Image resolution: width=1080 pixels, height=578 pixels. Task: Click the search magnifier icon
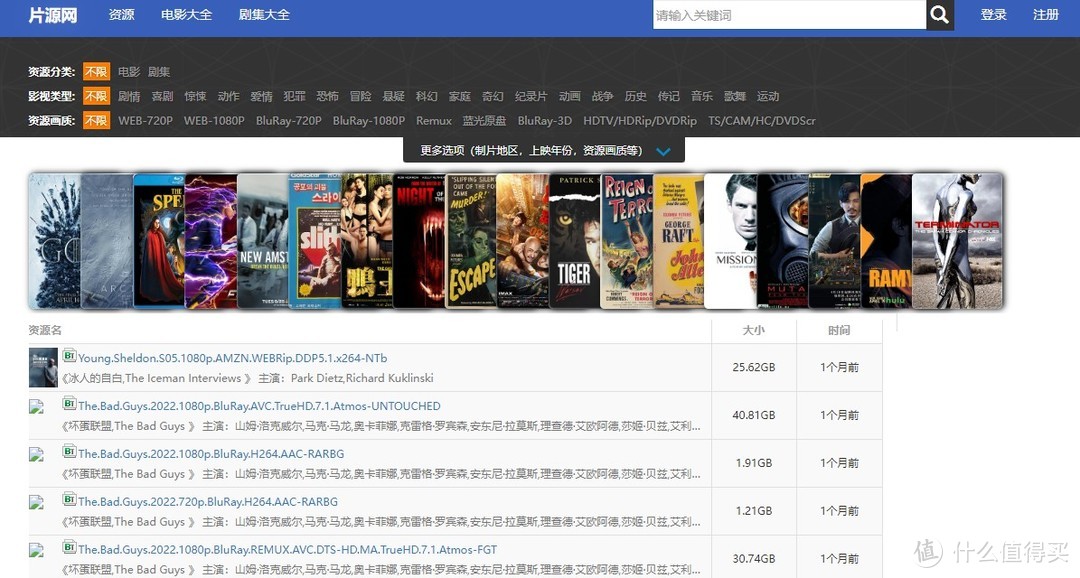click(938, 15)
